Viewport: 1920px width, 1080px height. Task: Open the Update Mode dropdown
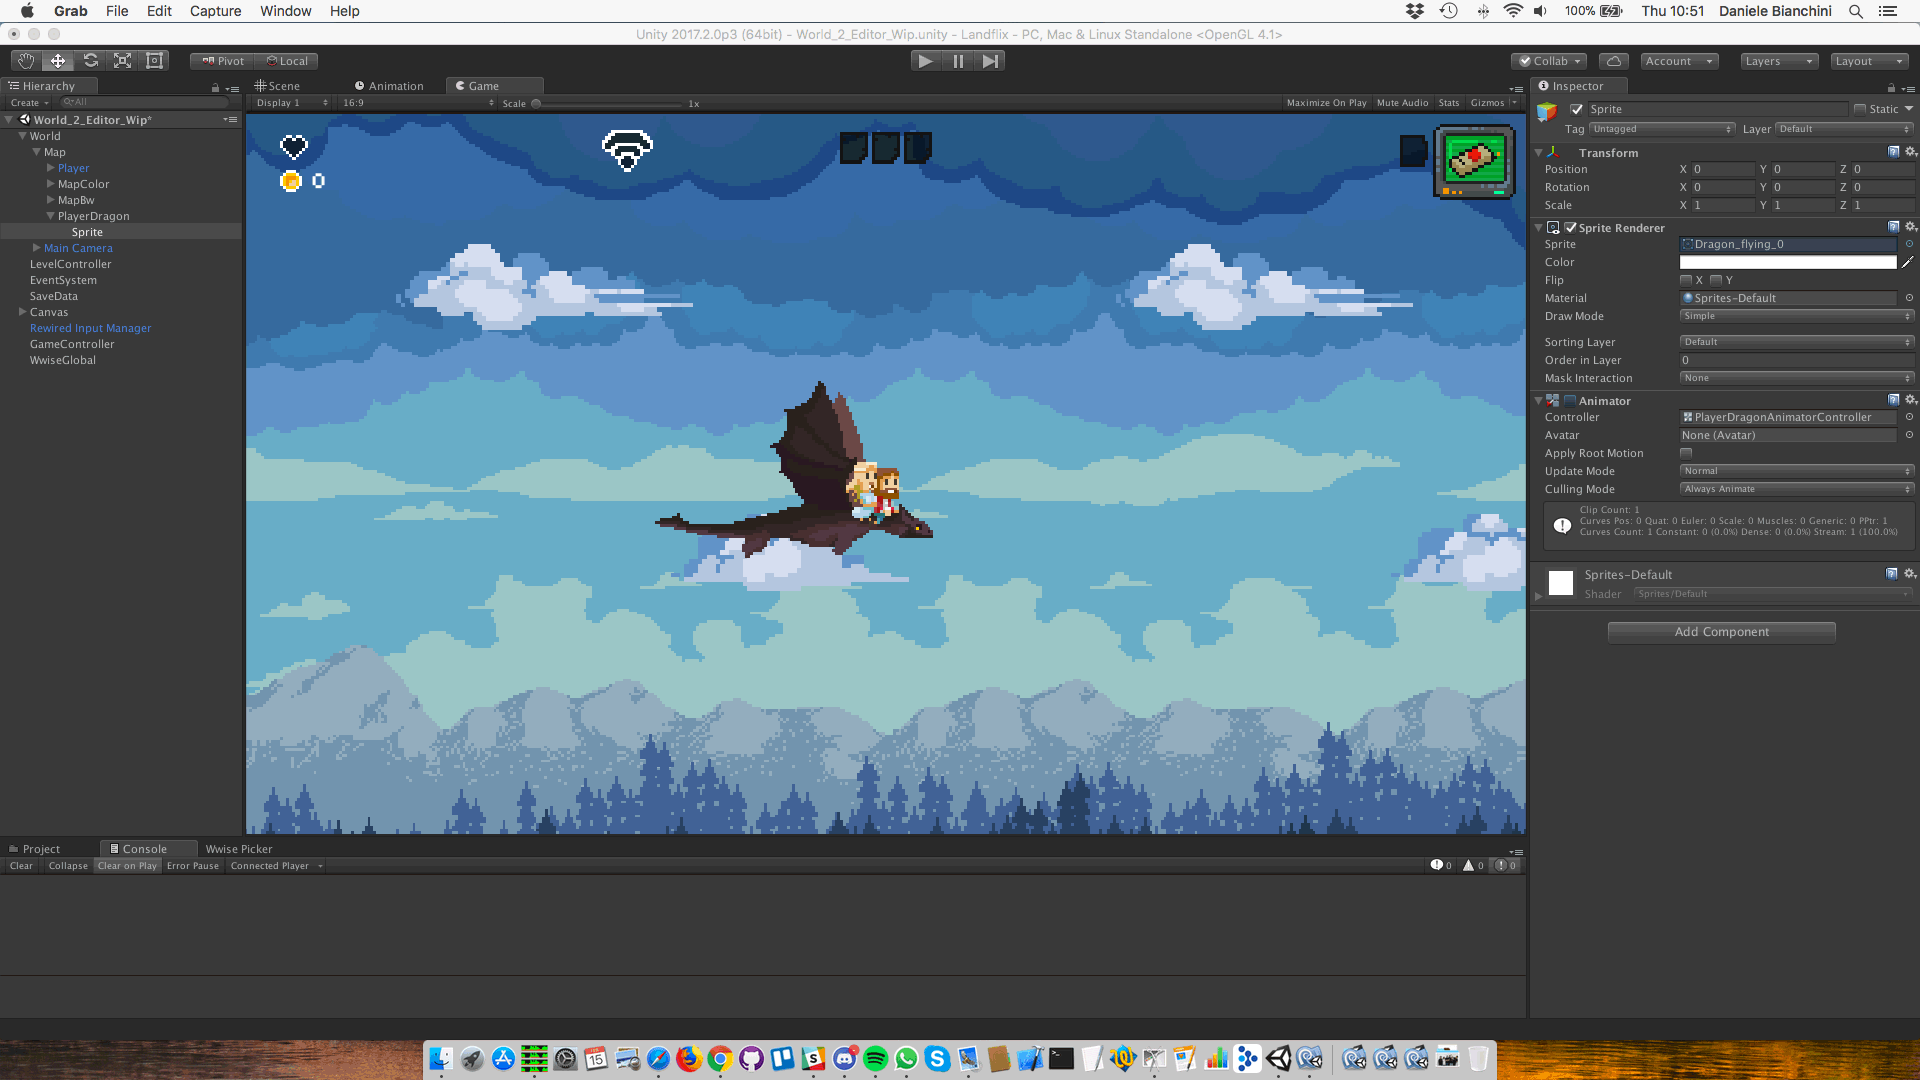coord(1797,471)
